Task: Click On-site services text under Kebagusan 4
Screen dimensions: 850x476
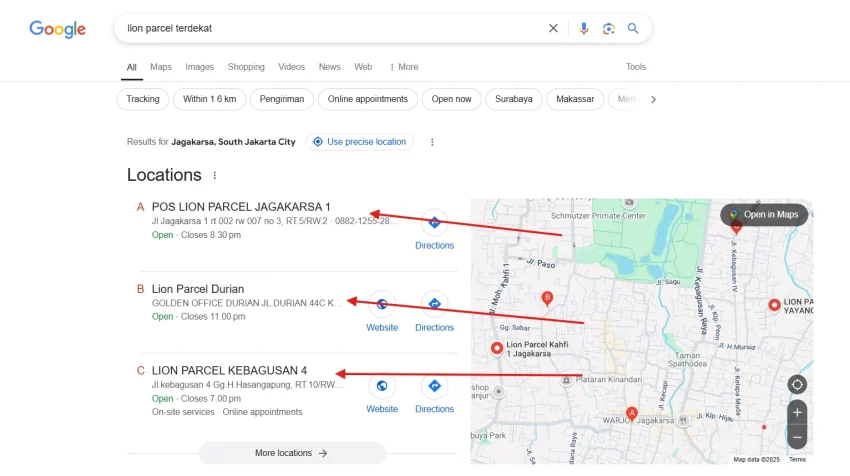Action: 183,412
